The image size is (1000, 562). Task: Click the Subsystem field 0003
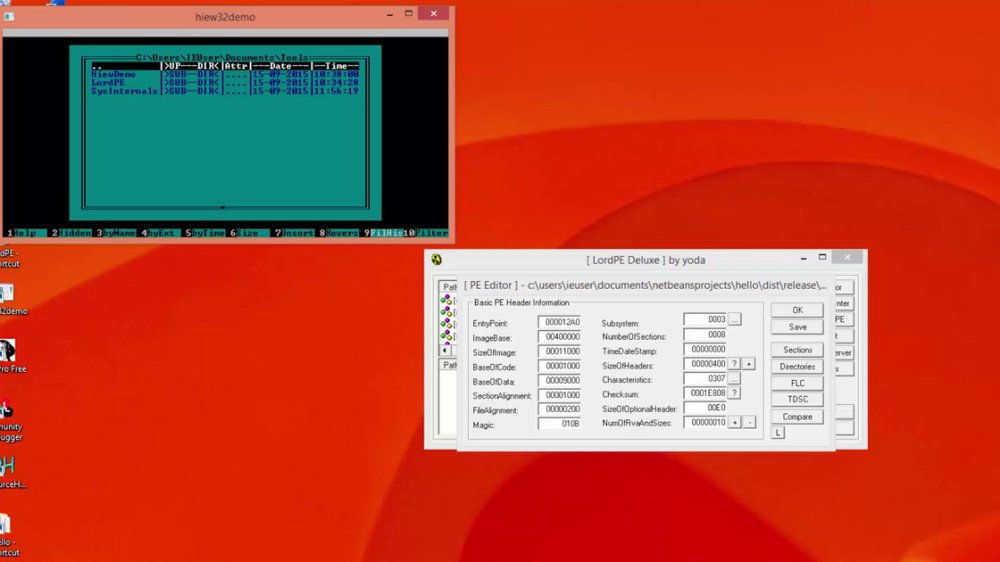tap(705, 319)
